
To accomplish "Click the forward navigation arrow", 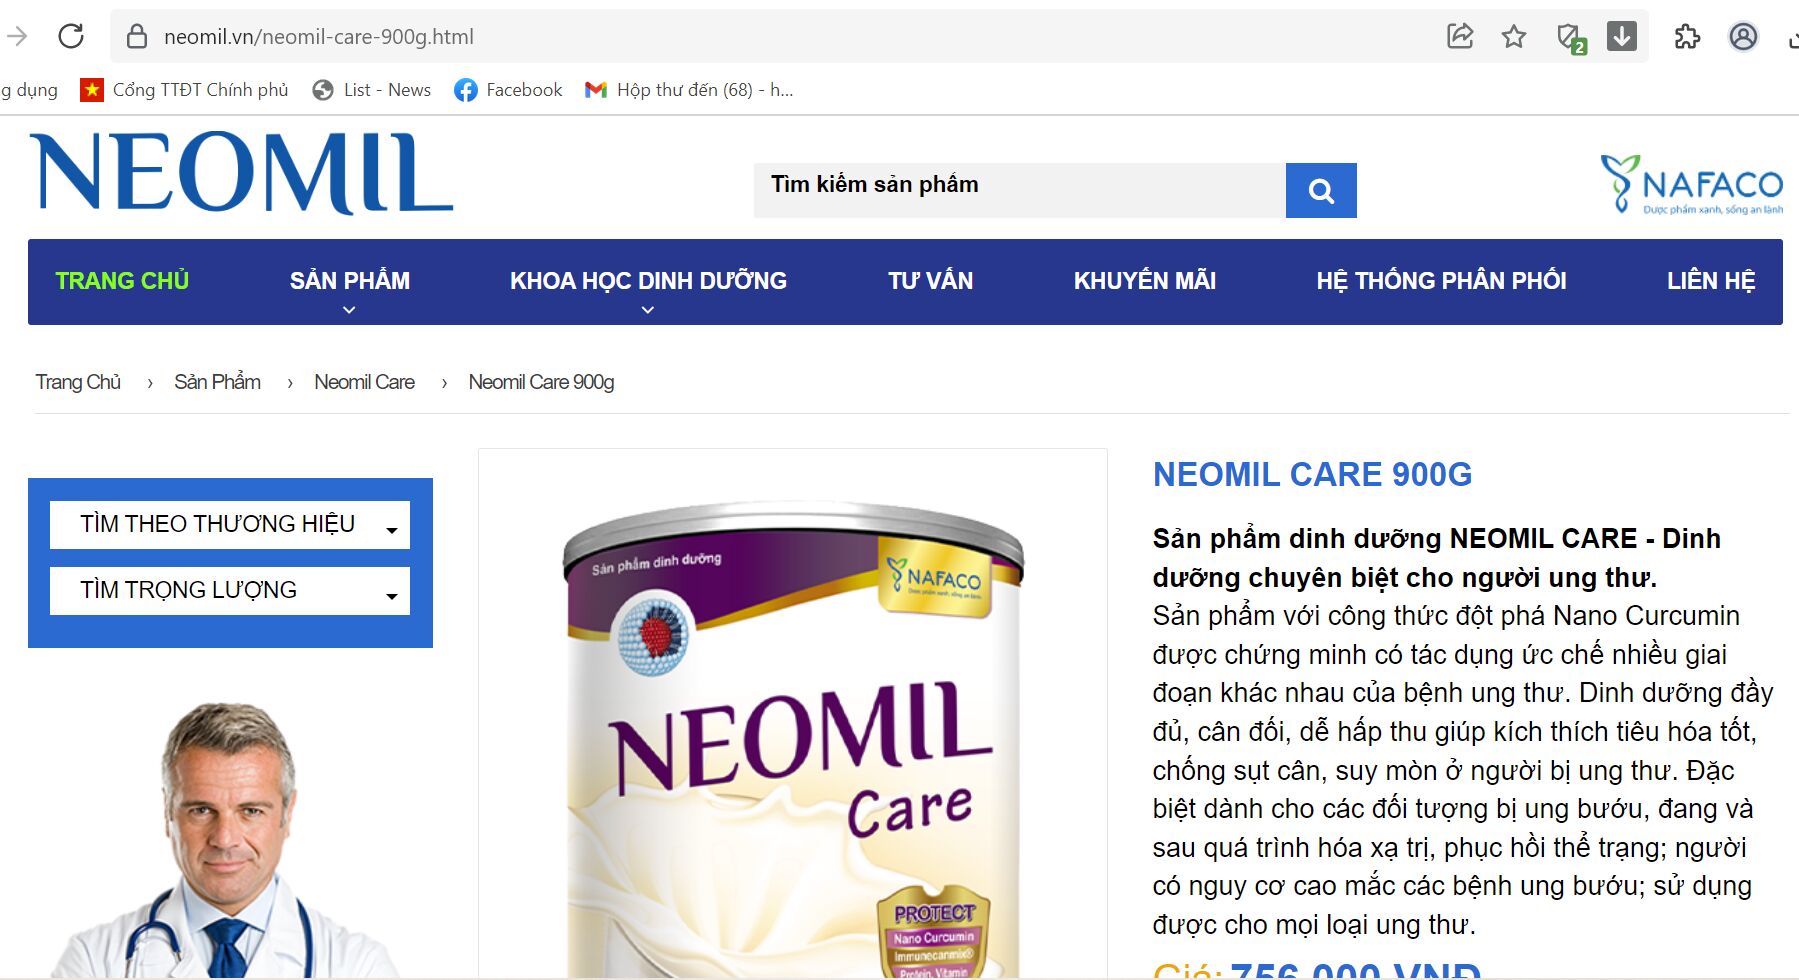I will (x=17, y=37).
